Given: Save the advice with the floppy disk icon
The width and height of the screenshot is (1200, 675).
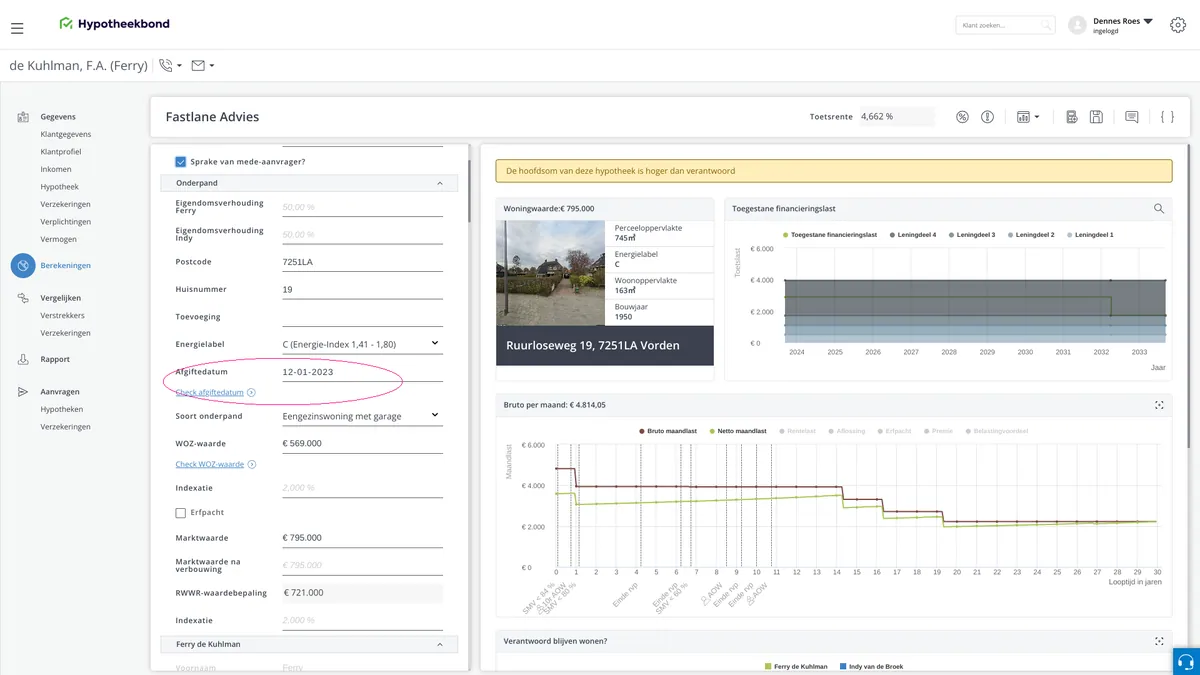Looking at the screenshot, I should [1096, 117].
